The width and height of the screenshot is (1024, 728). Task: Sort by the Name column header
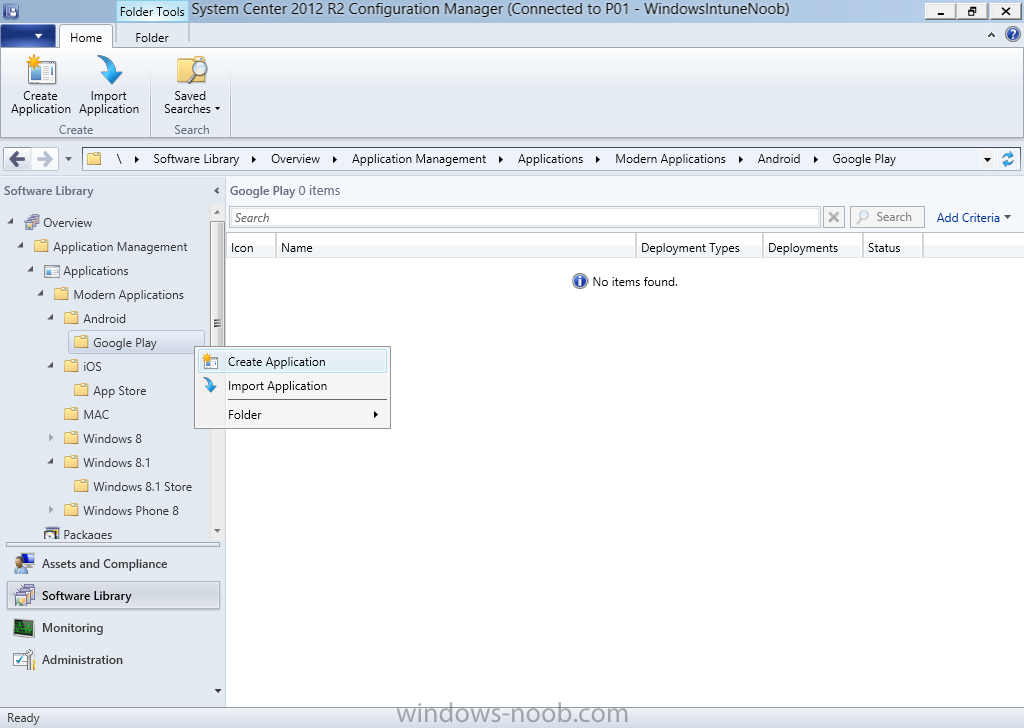pos(456,247)
